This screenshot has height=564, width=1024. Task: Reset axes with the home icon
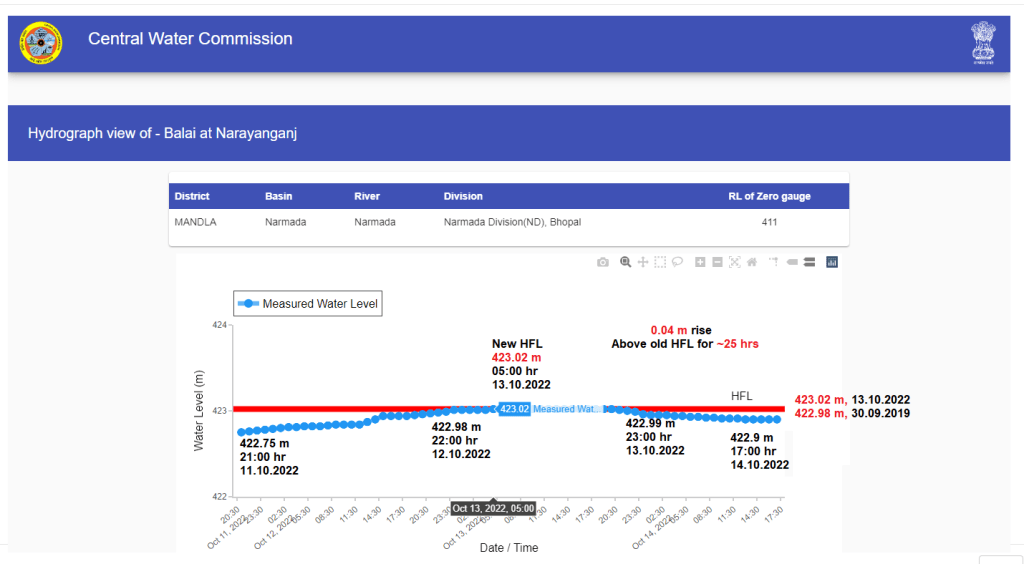point(751,262)
